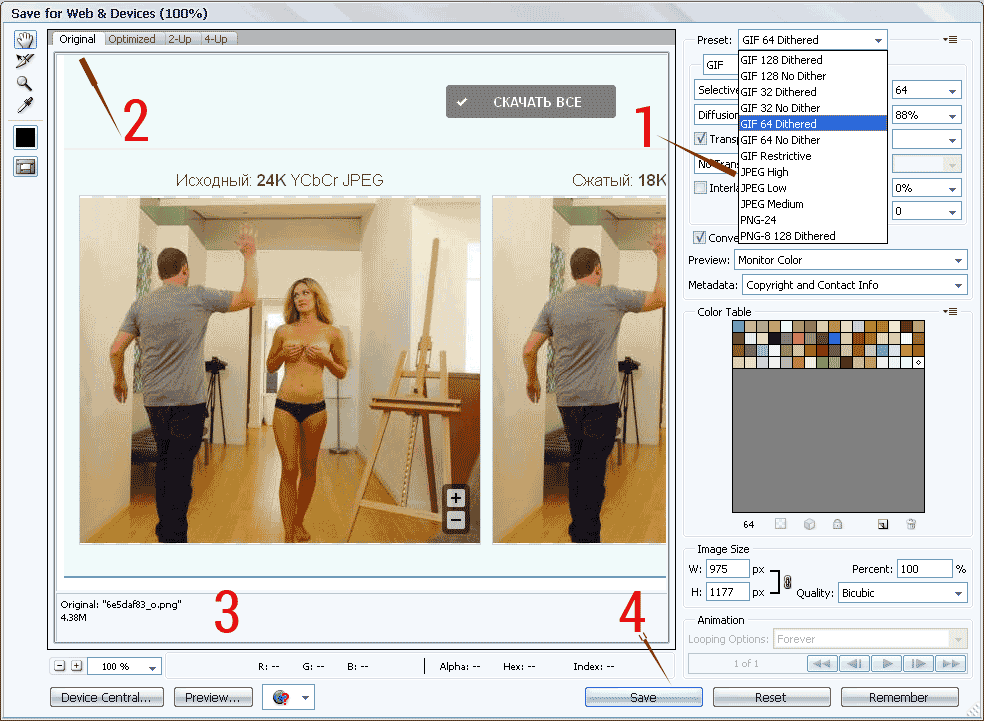The image size is (984, 721).
Task: Open the Web Snap dropdown showing 0%
Action: click(x=927, y=188)
